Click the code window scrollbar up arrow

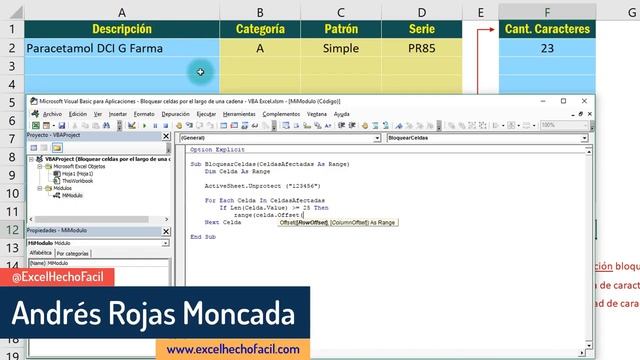(589, 151)
